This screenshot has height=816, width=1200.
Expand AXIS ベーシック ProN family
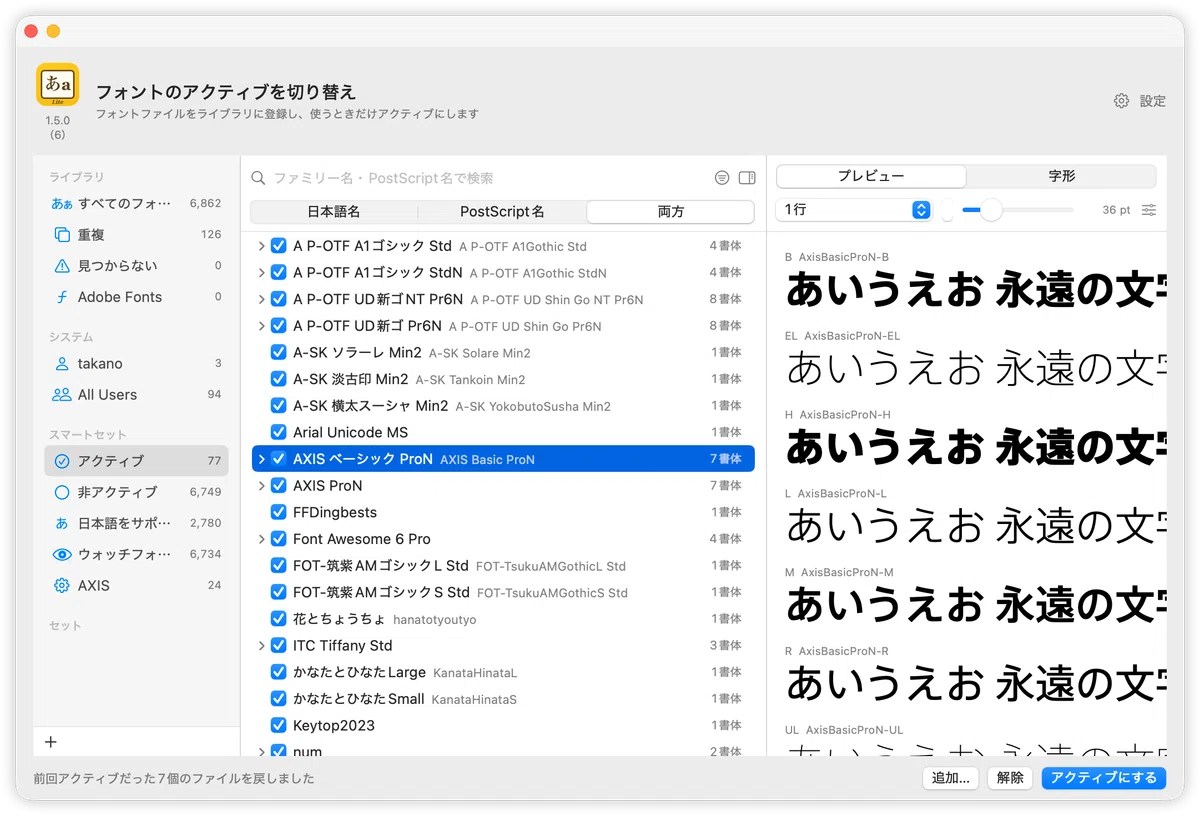click(262, 459)
